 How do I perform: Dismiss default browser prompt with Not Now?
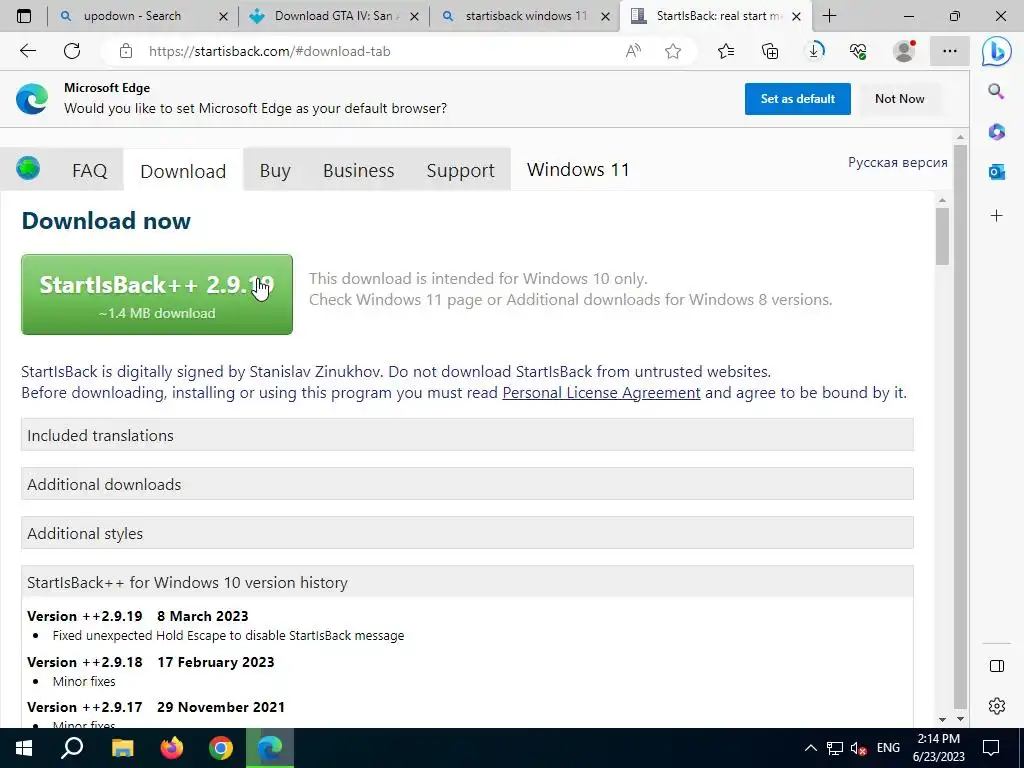(899, 99)
